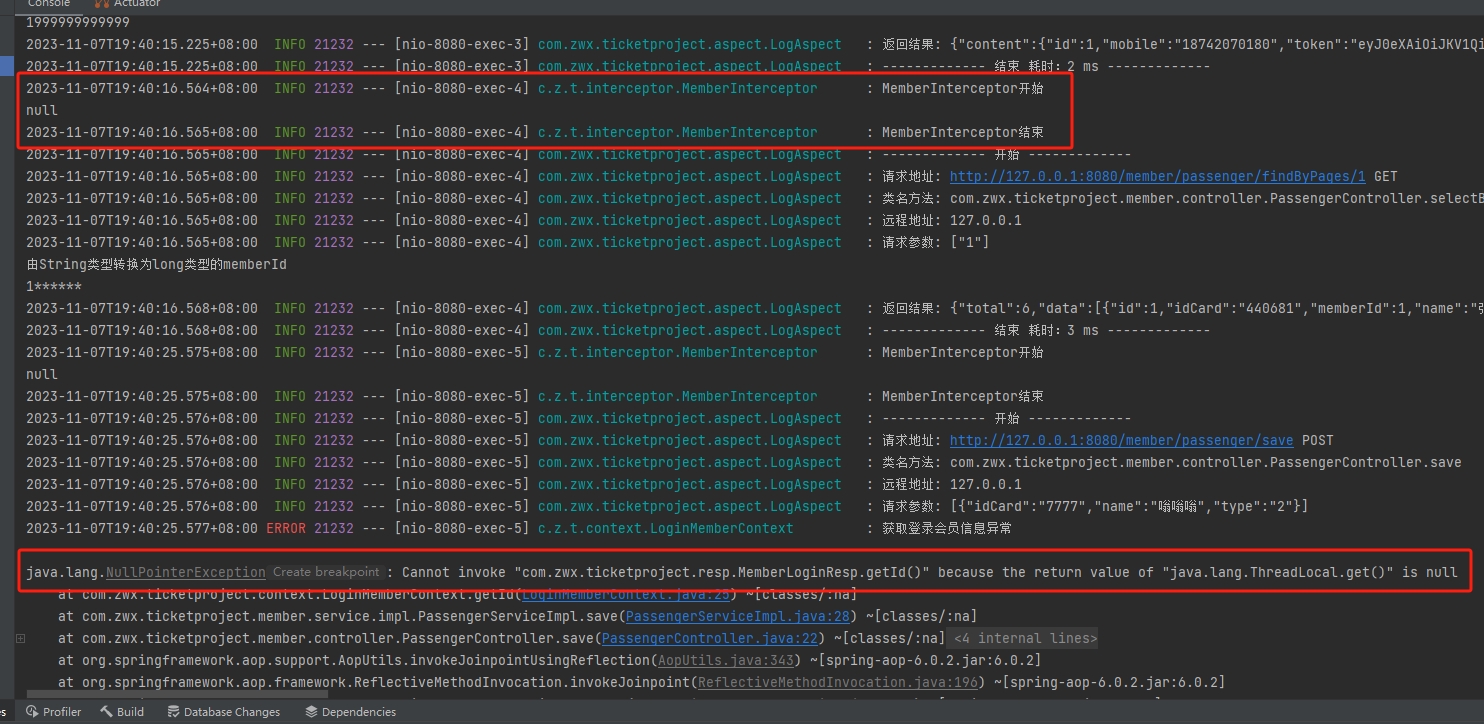Click the 1999999999999 output line

point(78,22)
